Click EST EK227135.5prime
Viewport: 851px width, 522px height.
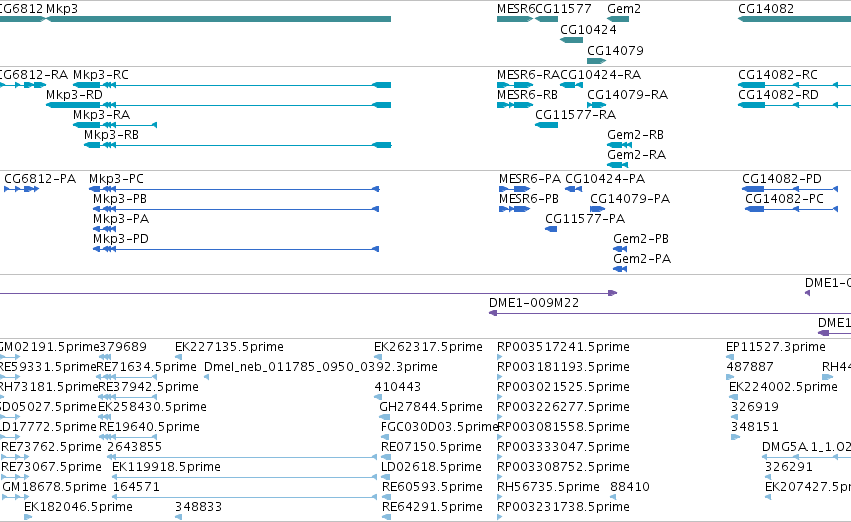pyautogui.click(x=178, y=357)
